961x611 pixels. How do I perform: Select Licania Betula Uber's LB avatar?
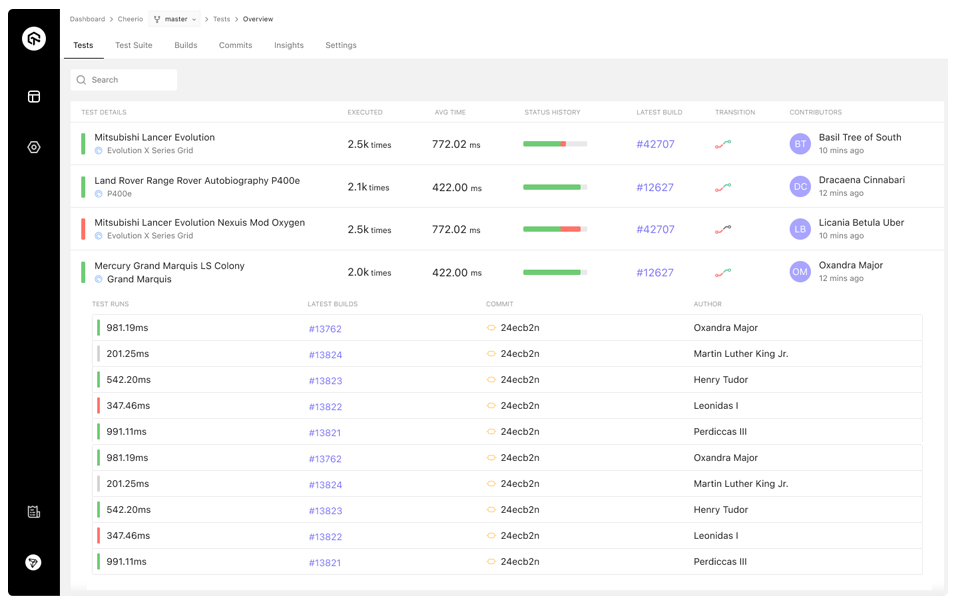pos(799,229)
